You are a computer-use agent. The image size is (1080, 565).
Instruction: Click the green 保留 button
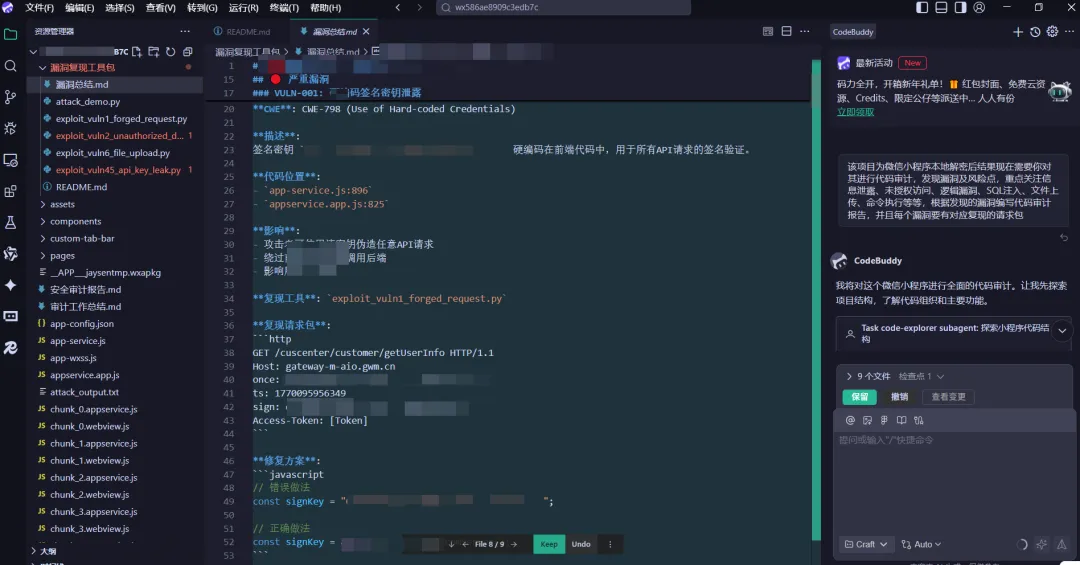pyautogui.click(x=860, y=397)
